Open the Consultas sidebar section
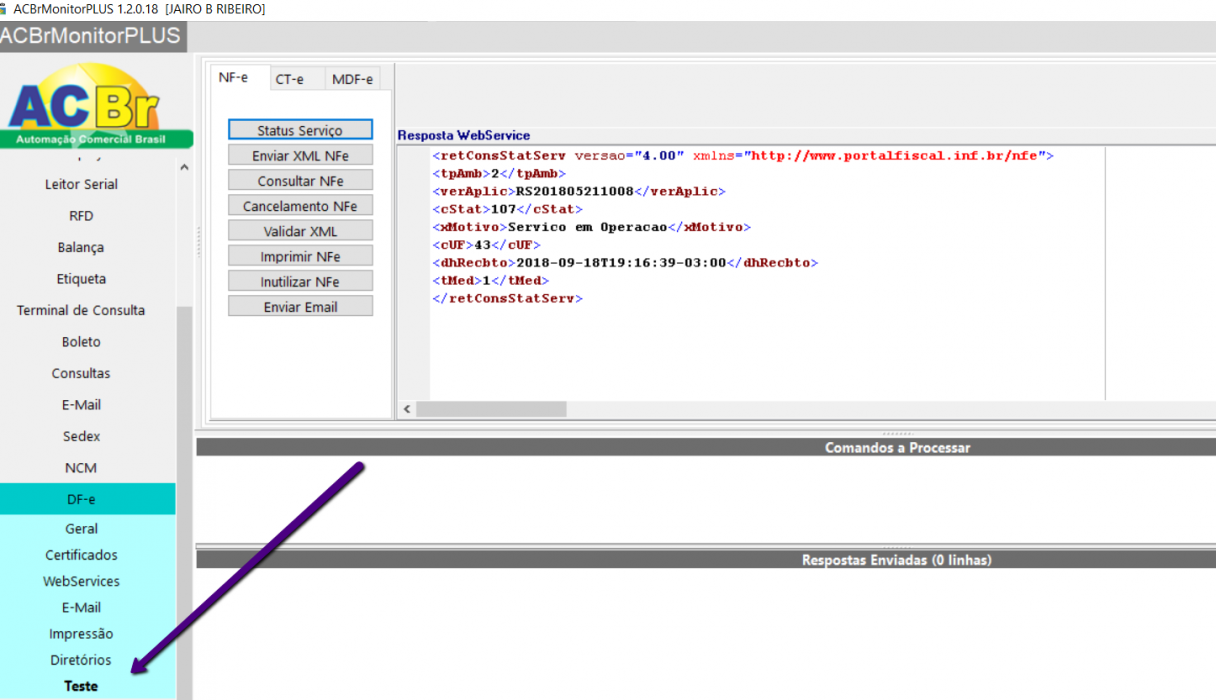1216x700 pixels. click(81, 373)
